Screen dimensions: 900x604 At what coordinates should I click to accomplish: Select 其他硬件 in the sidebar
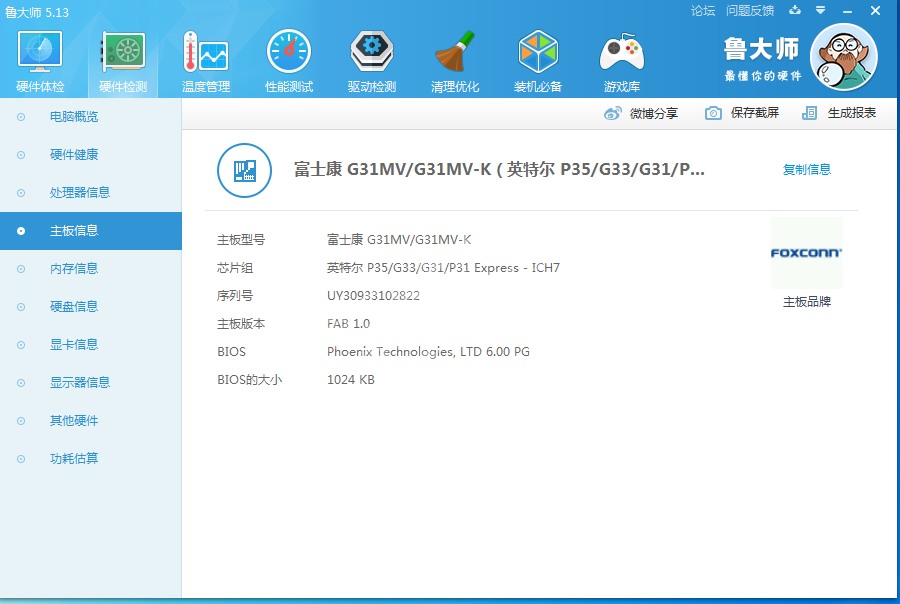(x=91, y=421)
